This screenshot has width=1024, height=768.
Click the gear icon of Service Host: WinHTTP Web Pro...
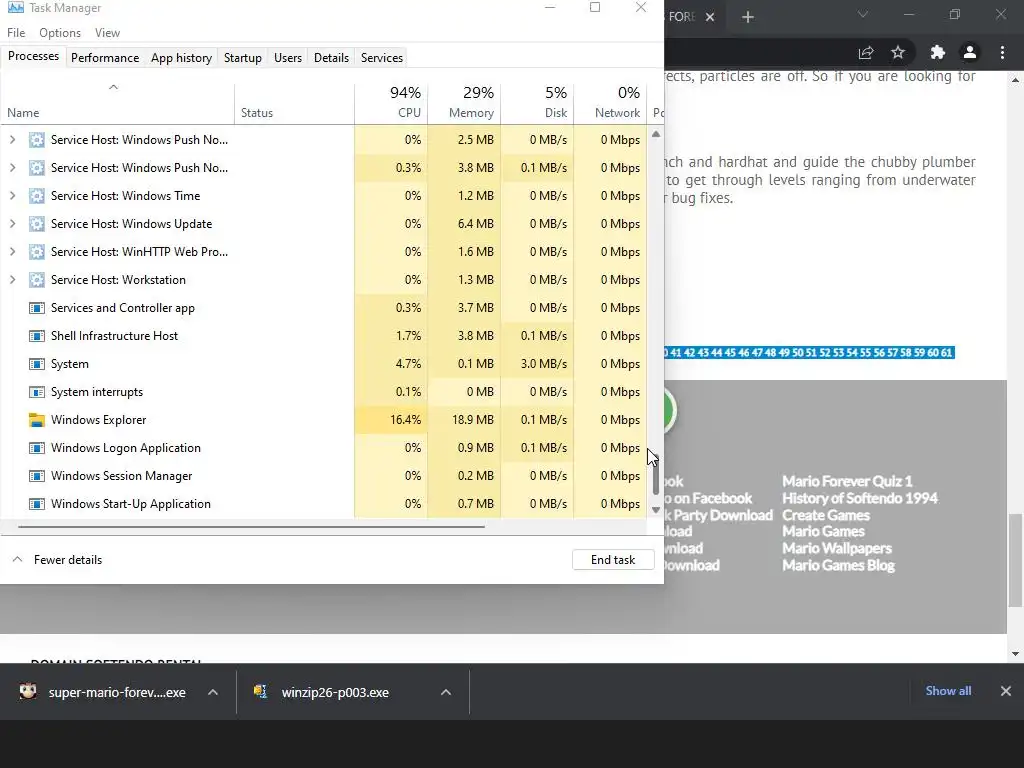(37, 252)
